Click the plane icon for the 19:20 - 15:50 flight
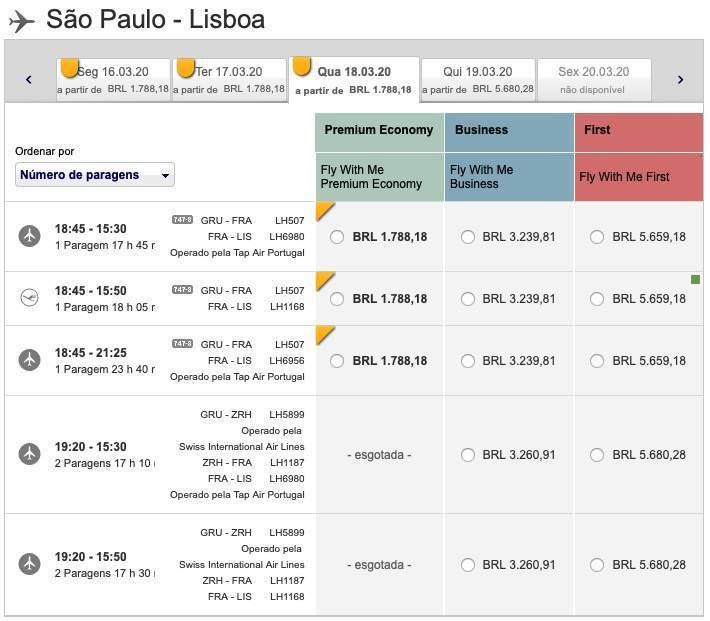This screenshot has width=710, height=621. (29, 564)
